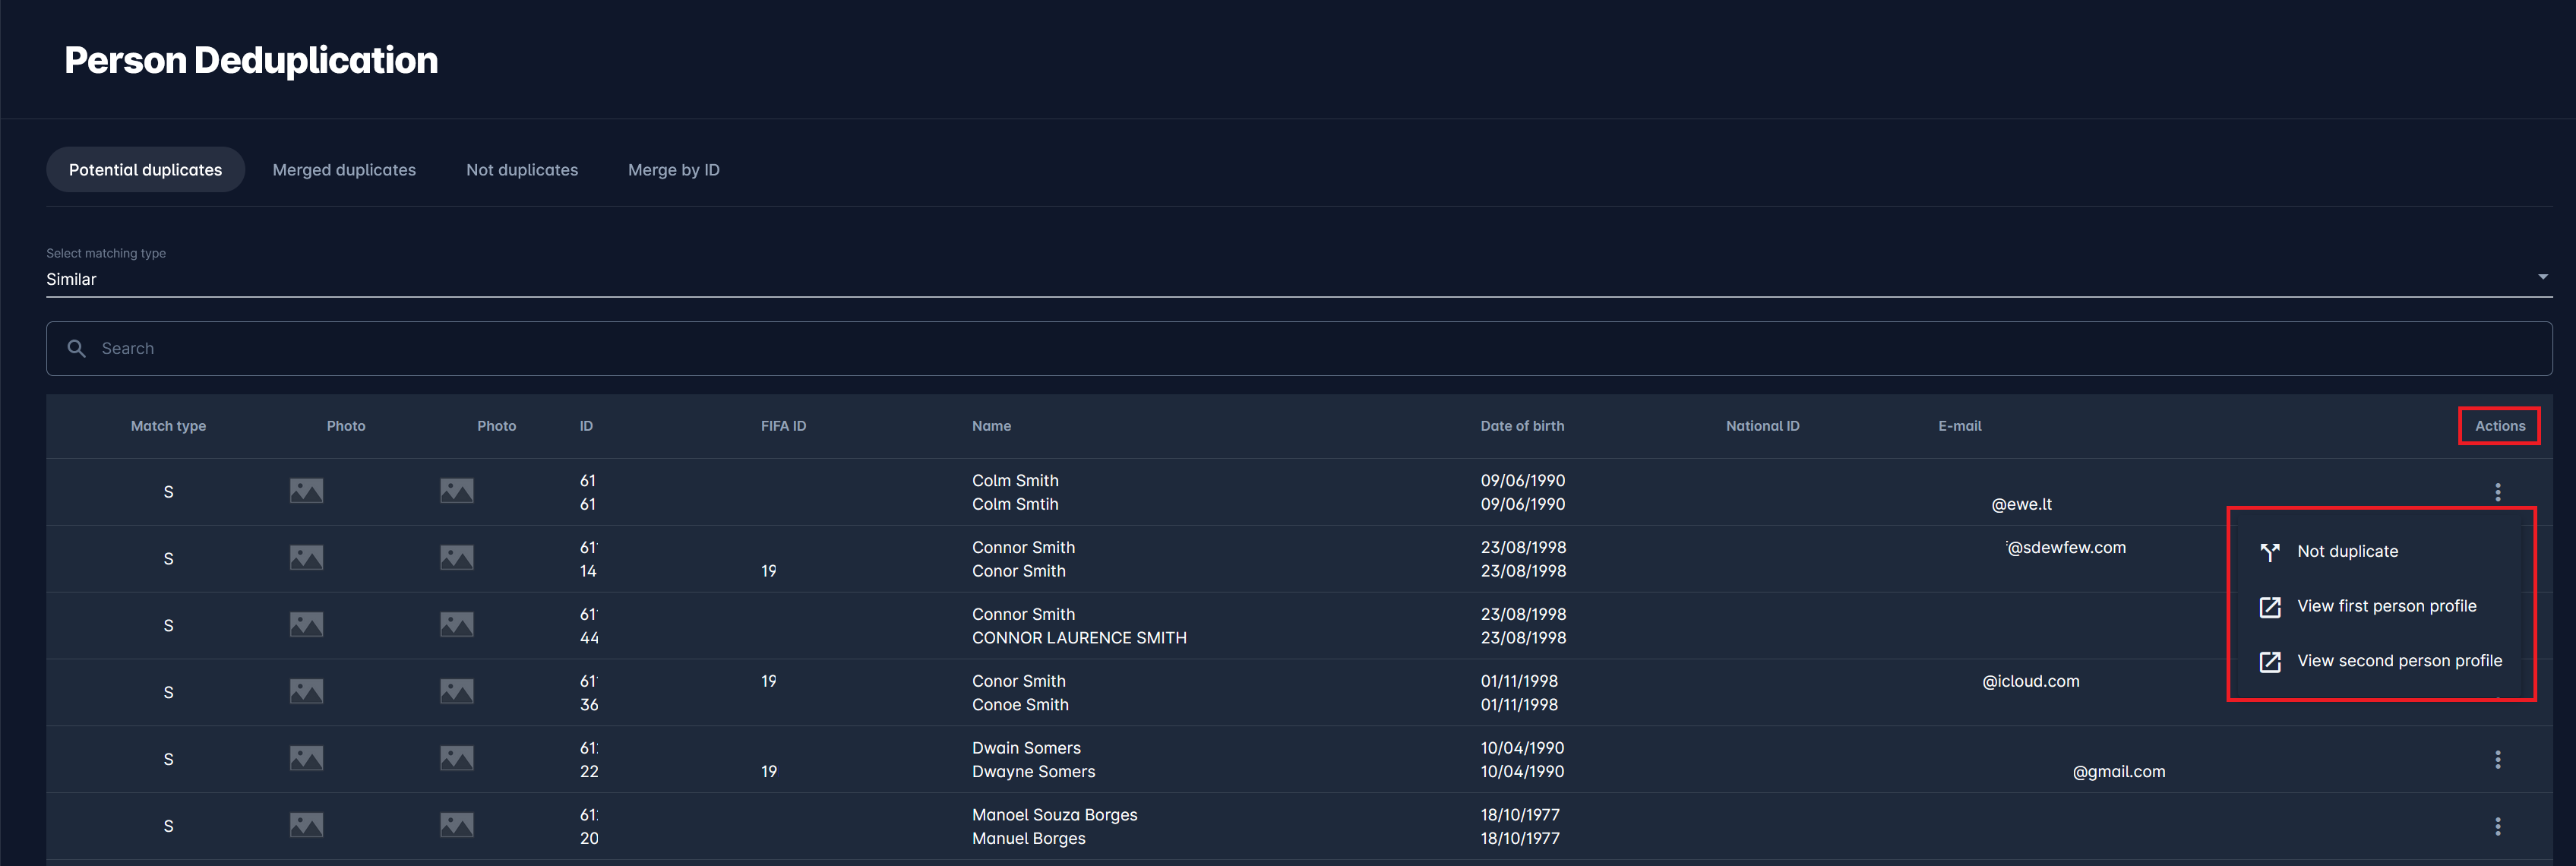This screenshot has width=2576, height=866.
Task: Click first photo placeholder in Colm Smith row
Action: [x=306, y=491]
